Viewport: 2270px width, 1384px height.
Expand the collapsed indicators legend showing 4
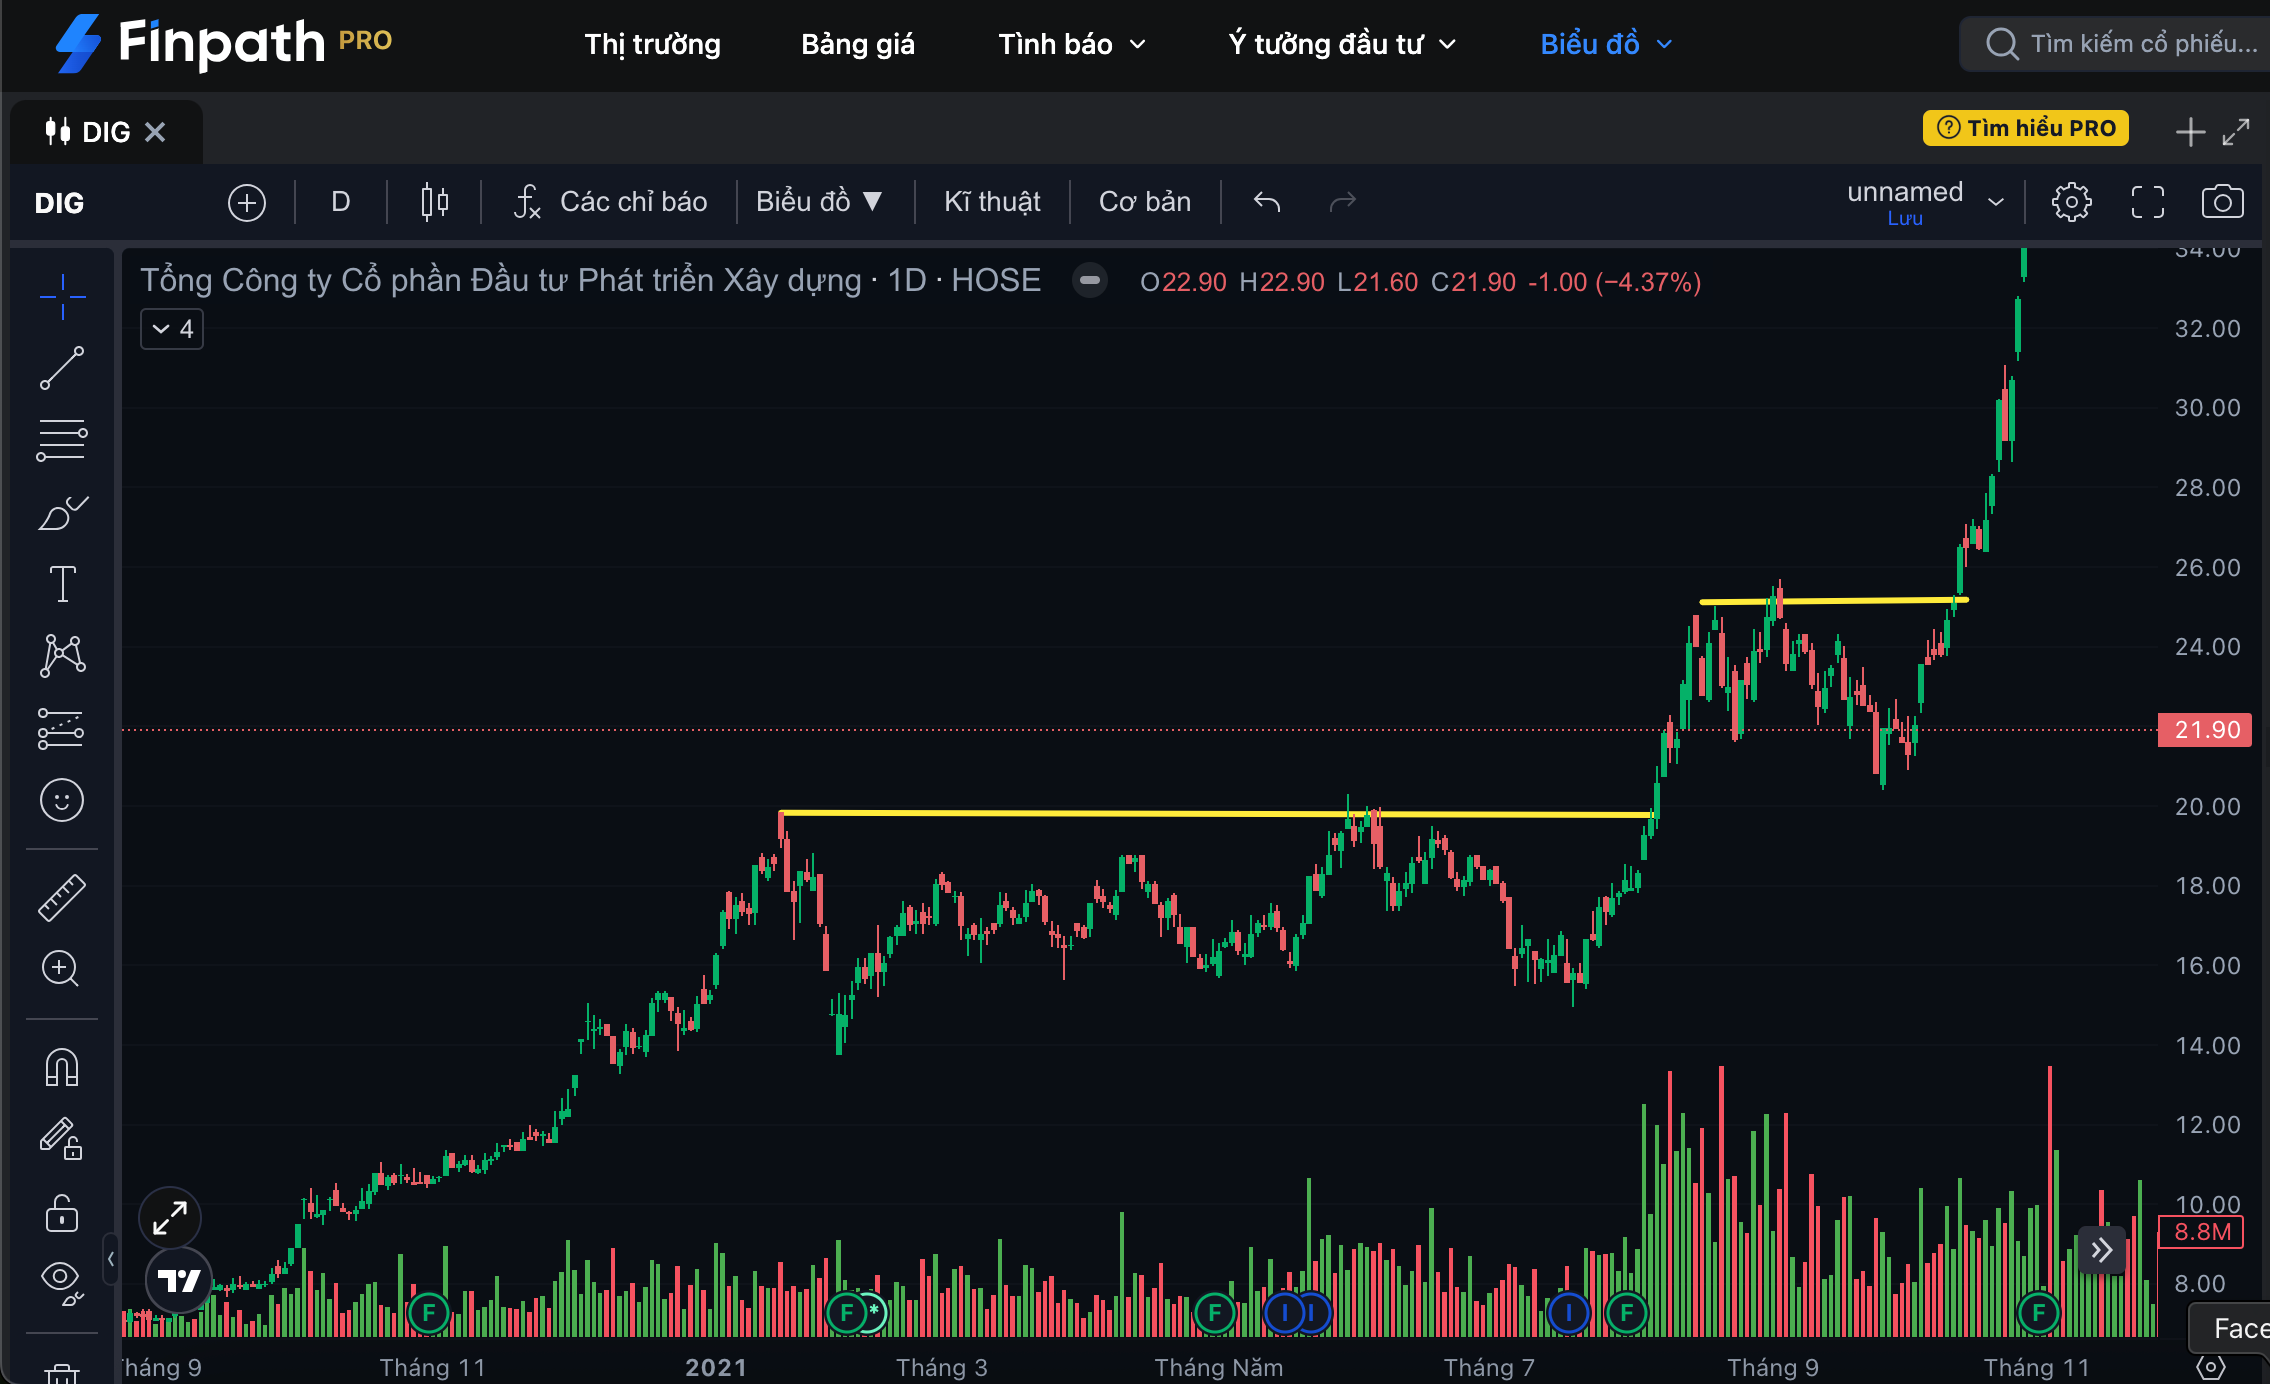[x=172, y=329]
